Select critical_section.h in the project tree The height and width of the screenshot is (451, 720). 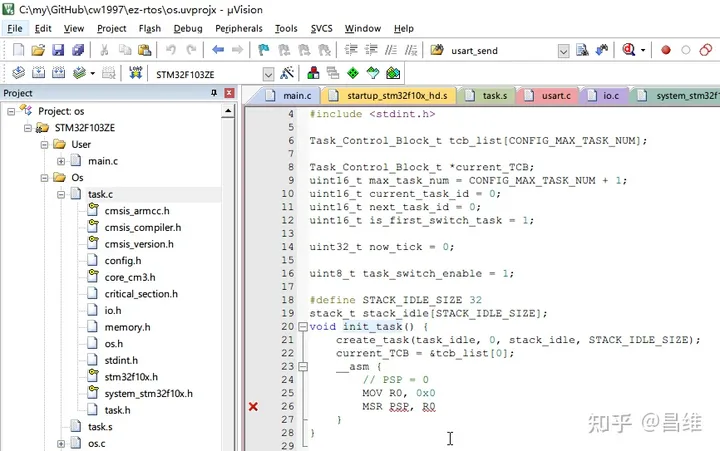(141, 294)
